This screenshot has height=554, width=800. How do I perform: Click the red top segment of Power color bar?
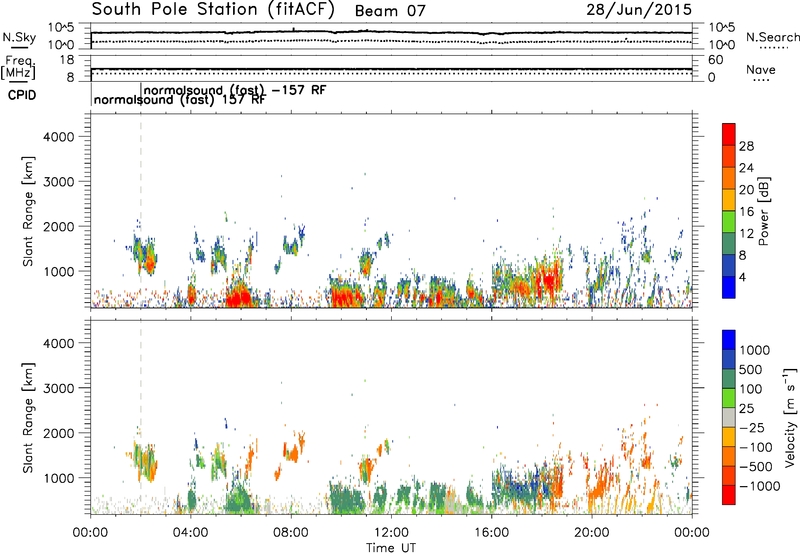coord(729,135)
